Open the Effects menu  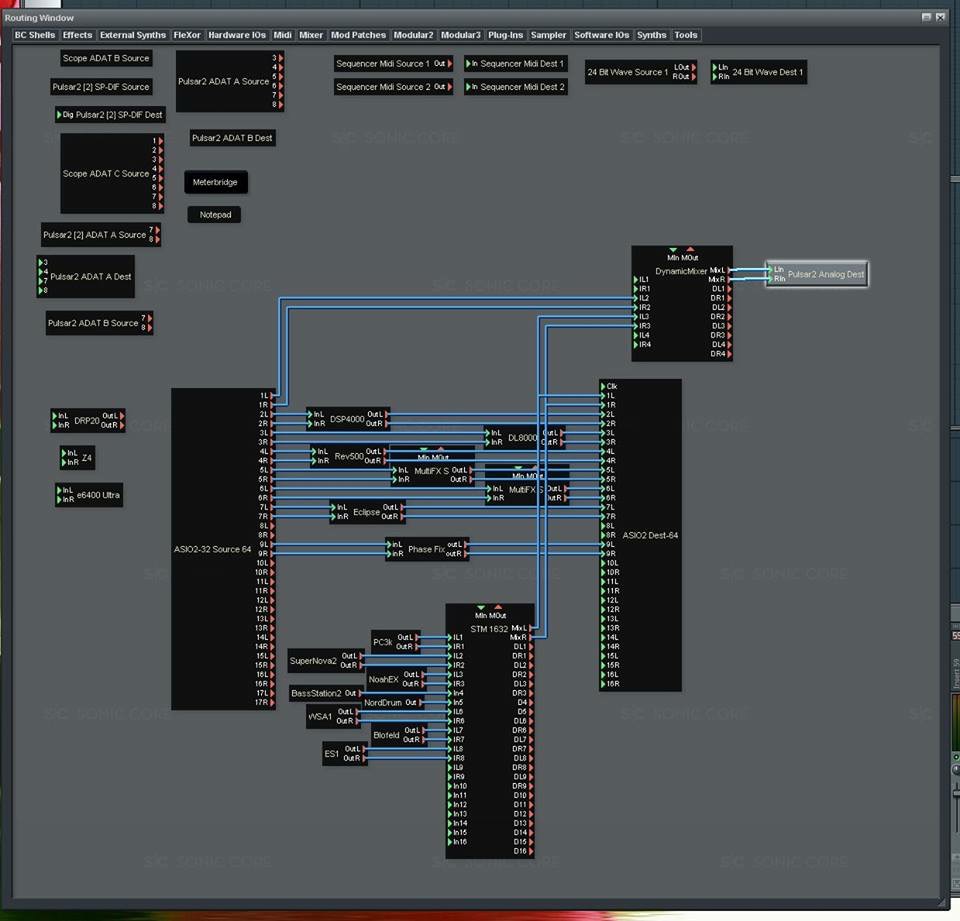point(77,35)
